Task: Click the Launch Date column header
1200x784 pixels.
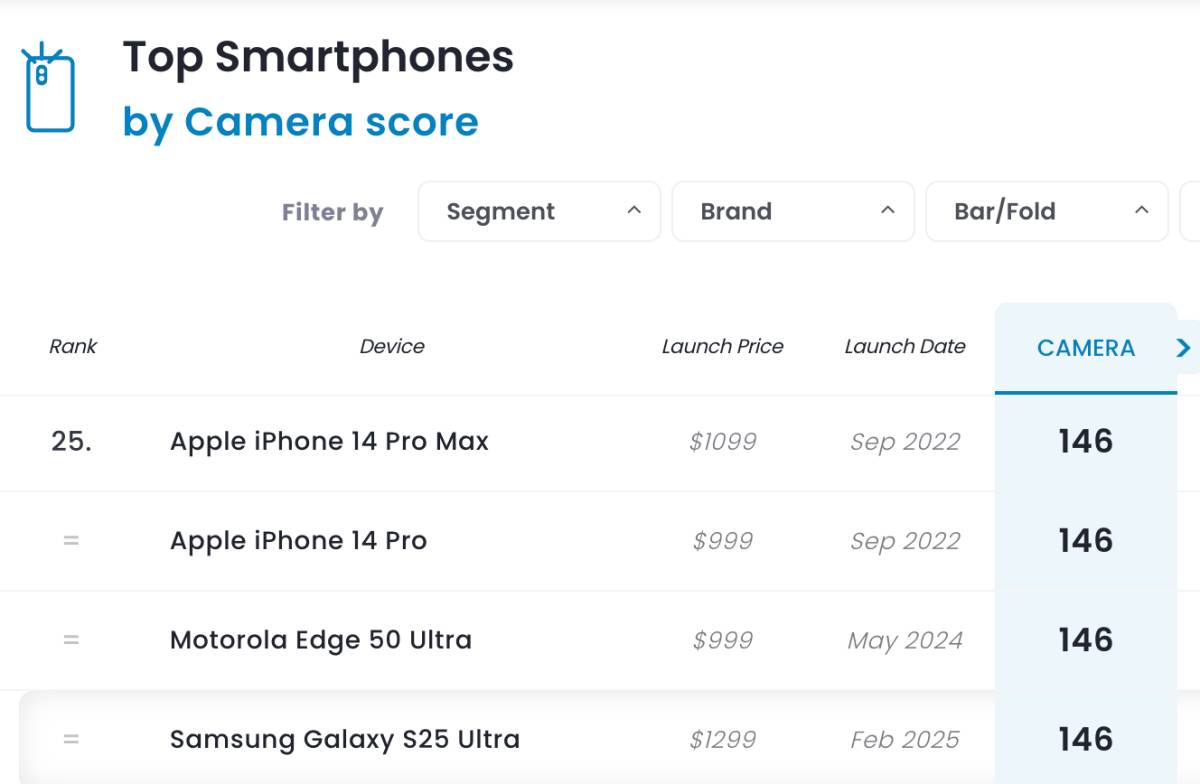Action: tap(905, 347)
